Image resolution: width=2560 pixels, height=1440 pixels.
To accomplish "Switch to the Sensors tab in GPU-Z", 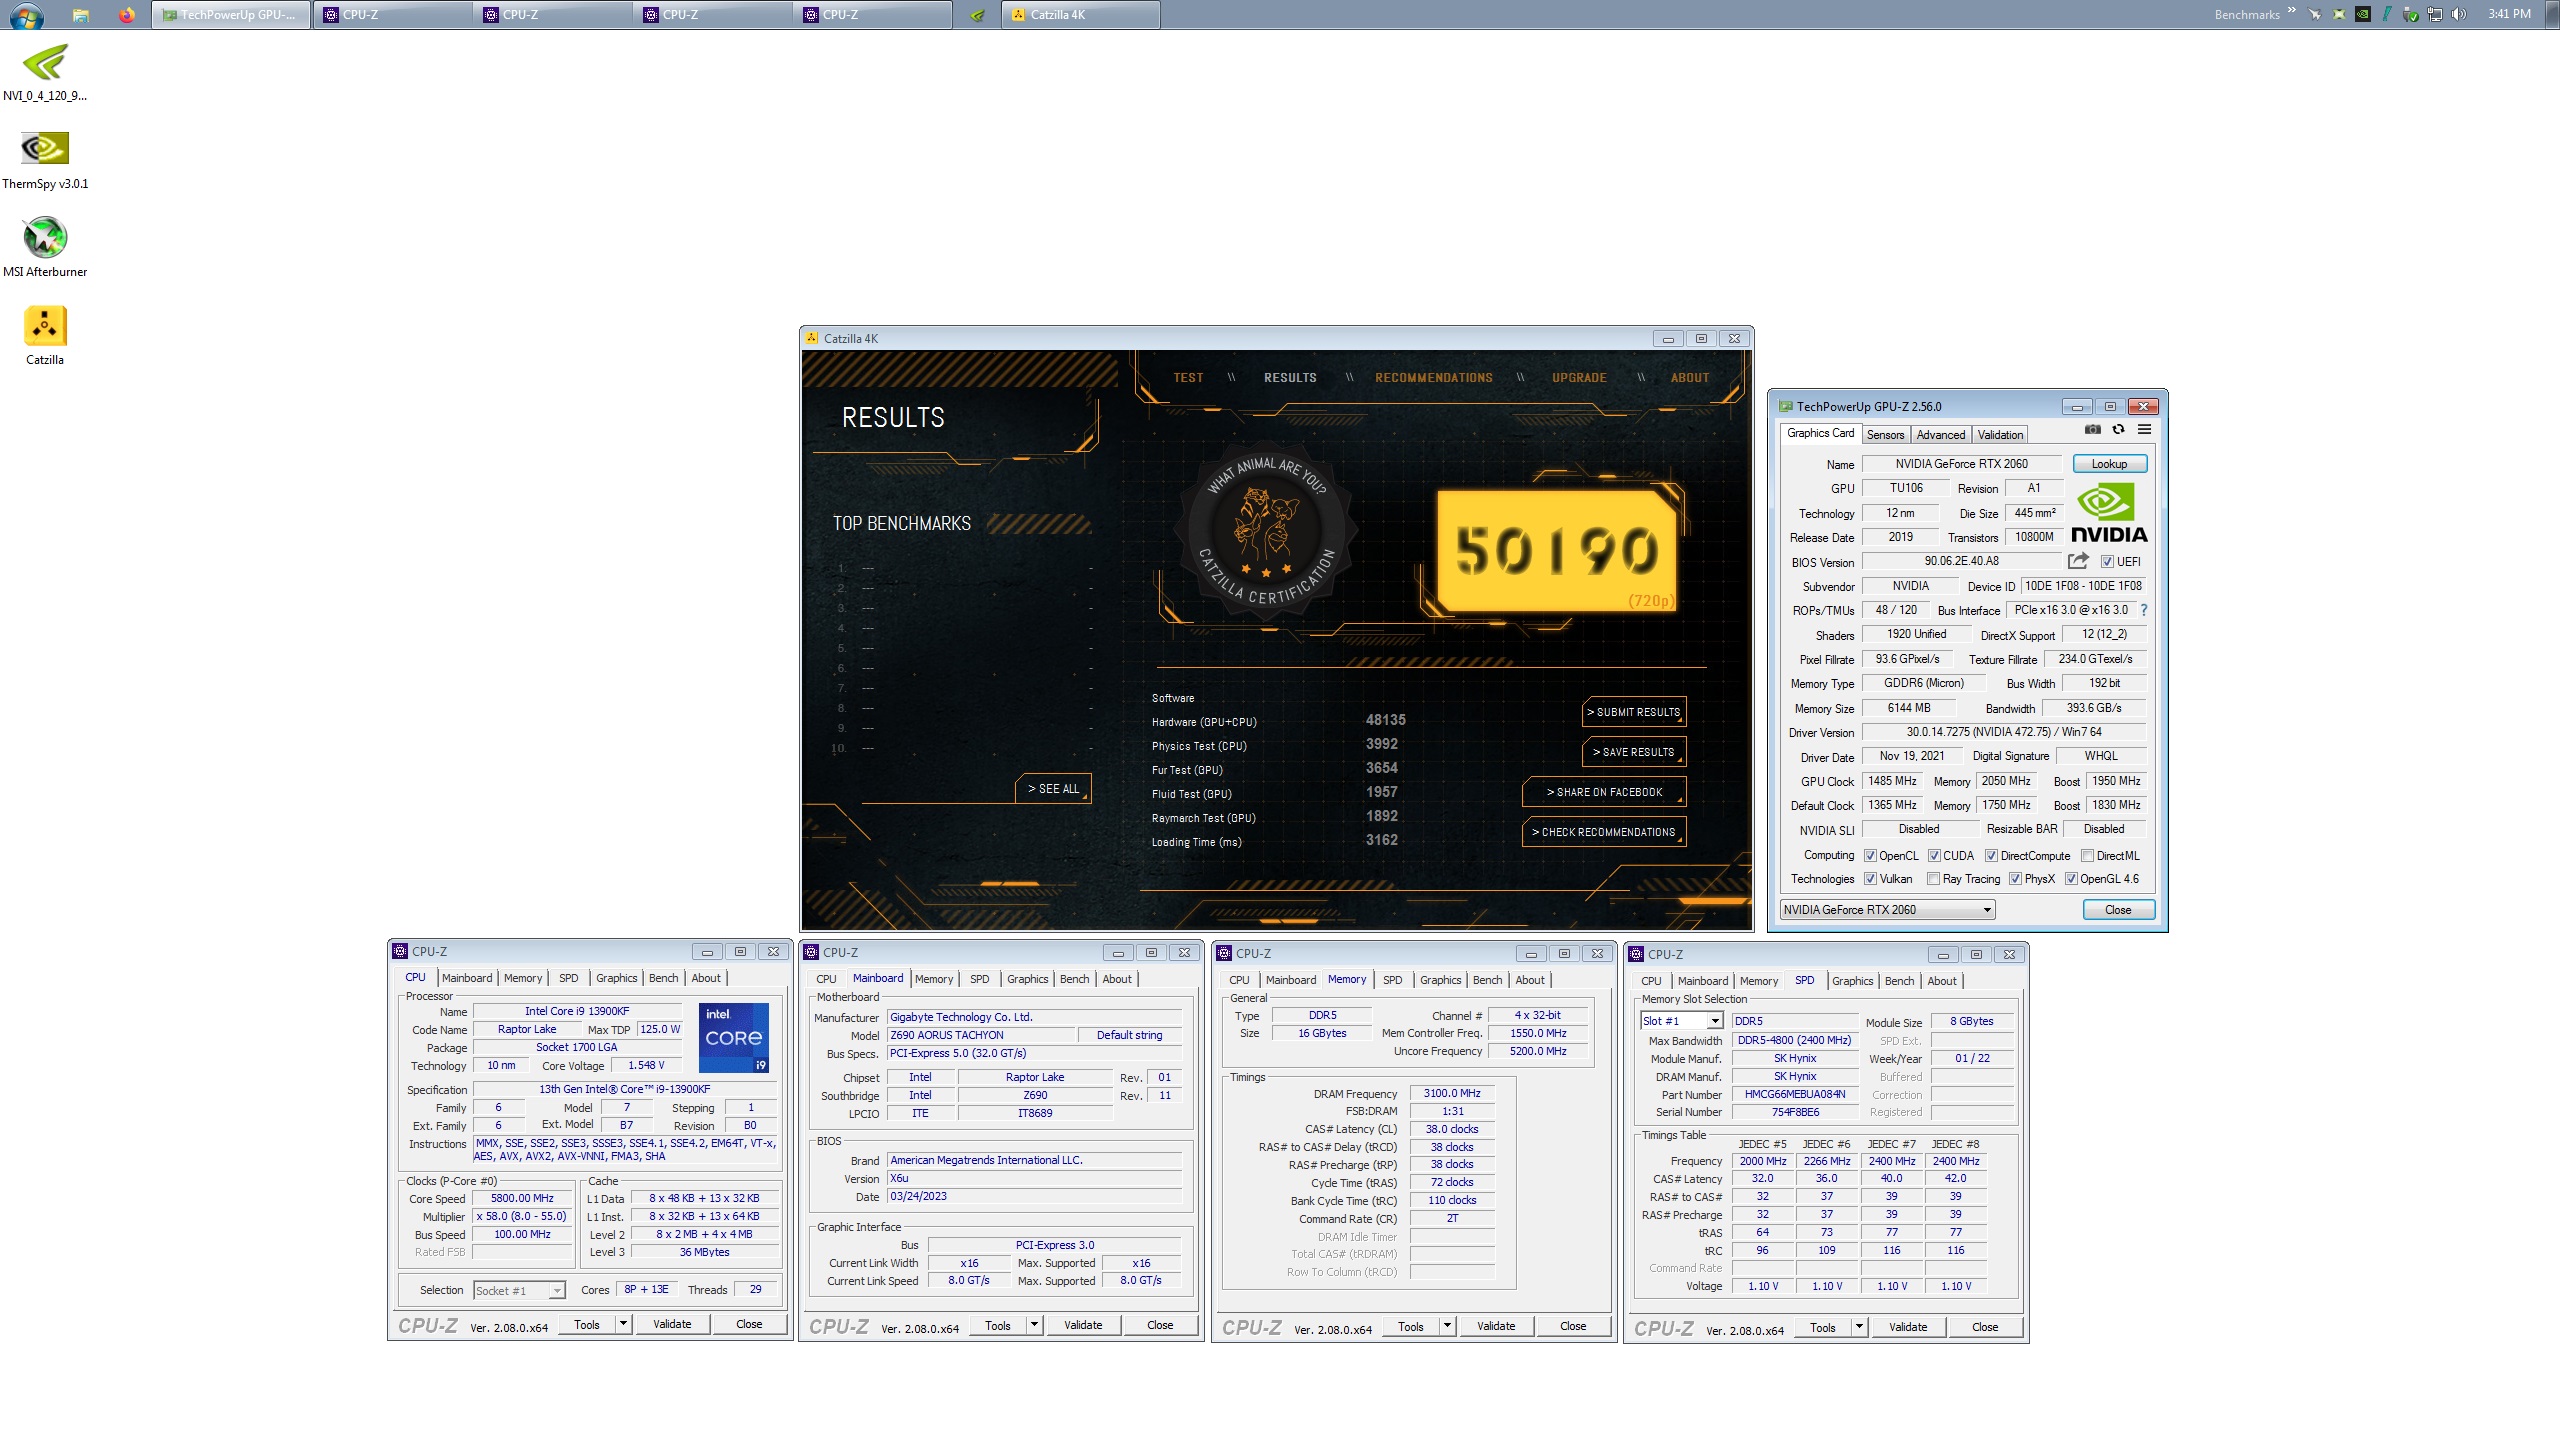I will [x=1885, y=435].
